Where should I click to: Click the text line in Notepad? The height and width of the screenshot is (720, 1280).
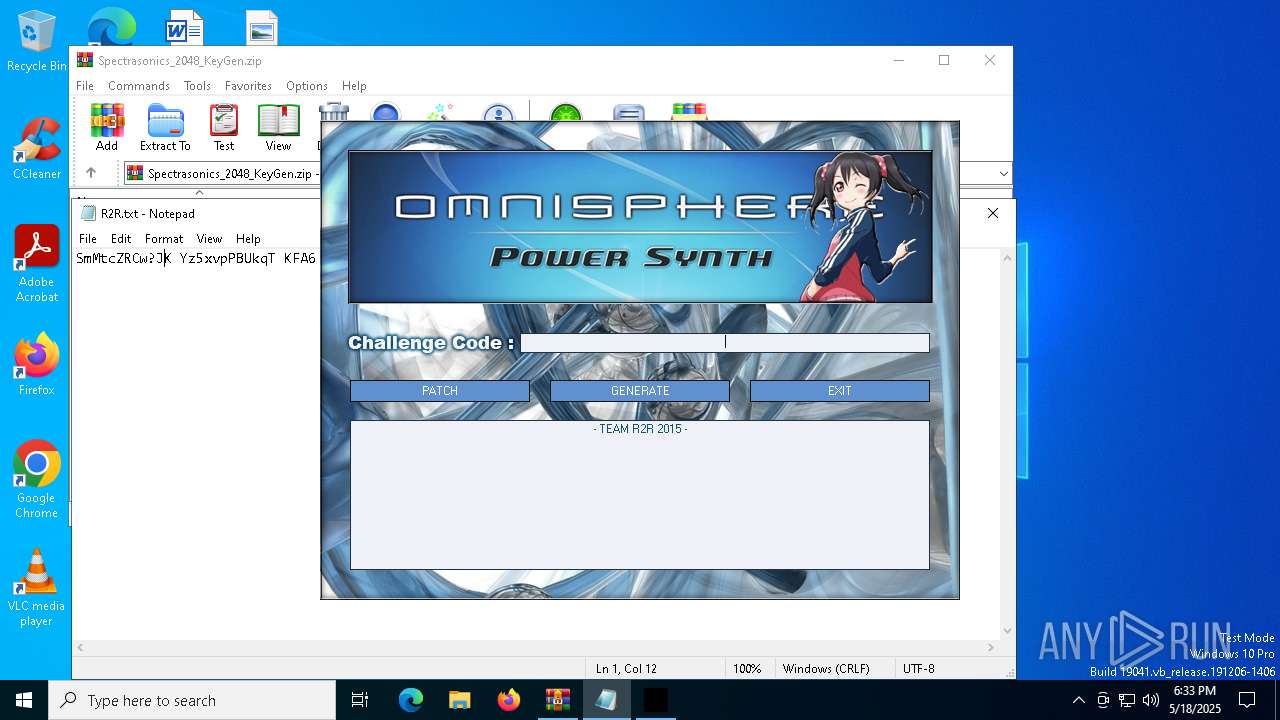pyautogui.click(x=196, y=259)
